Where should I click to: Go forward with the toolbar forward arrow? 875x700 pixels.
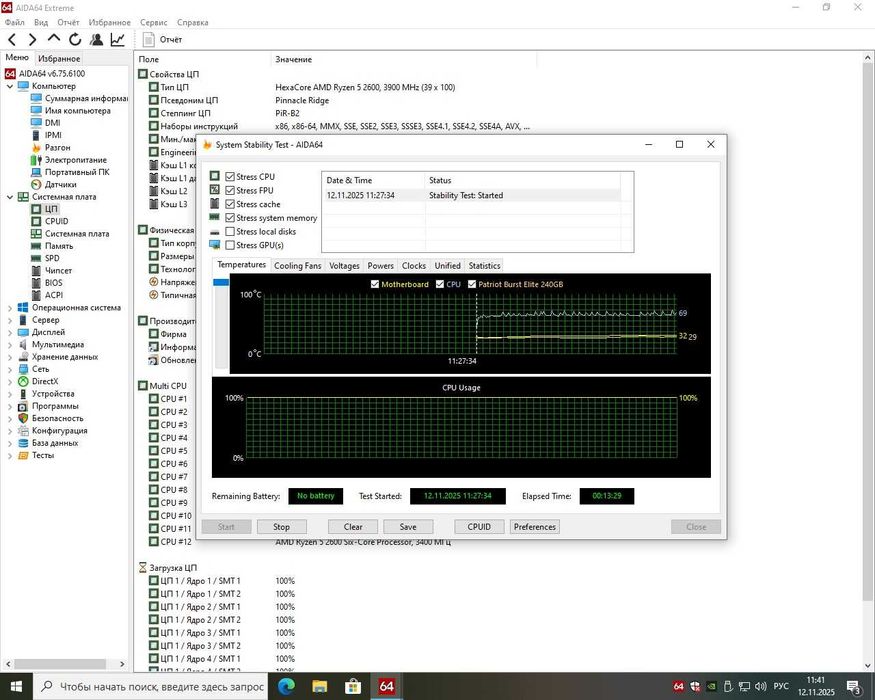coord(32,40)
